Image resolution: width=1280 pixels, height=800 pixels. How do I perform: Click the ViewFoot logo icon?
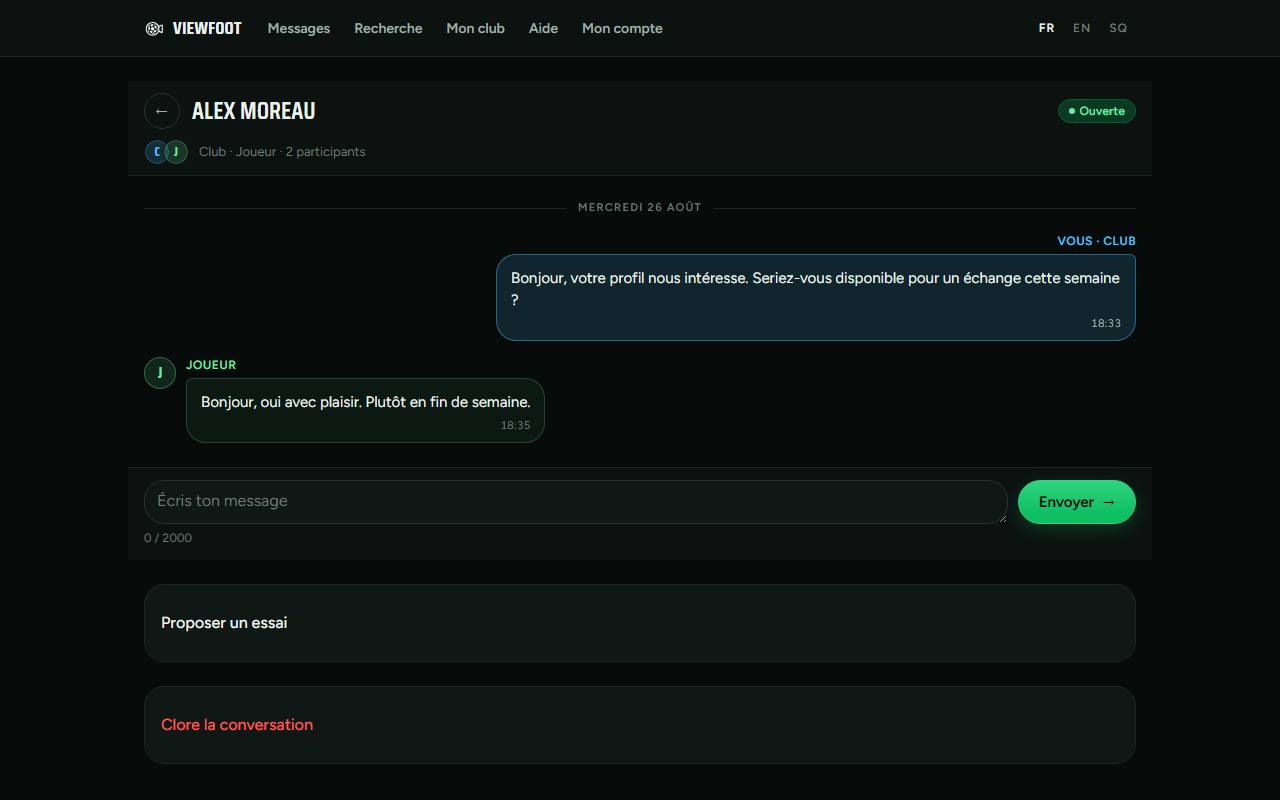154,28
